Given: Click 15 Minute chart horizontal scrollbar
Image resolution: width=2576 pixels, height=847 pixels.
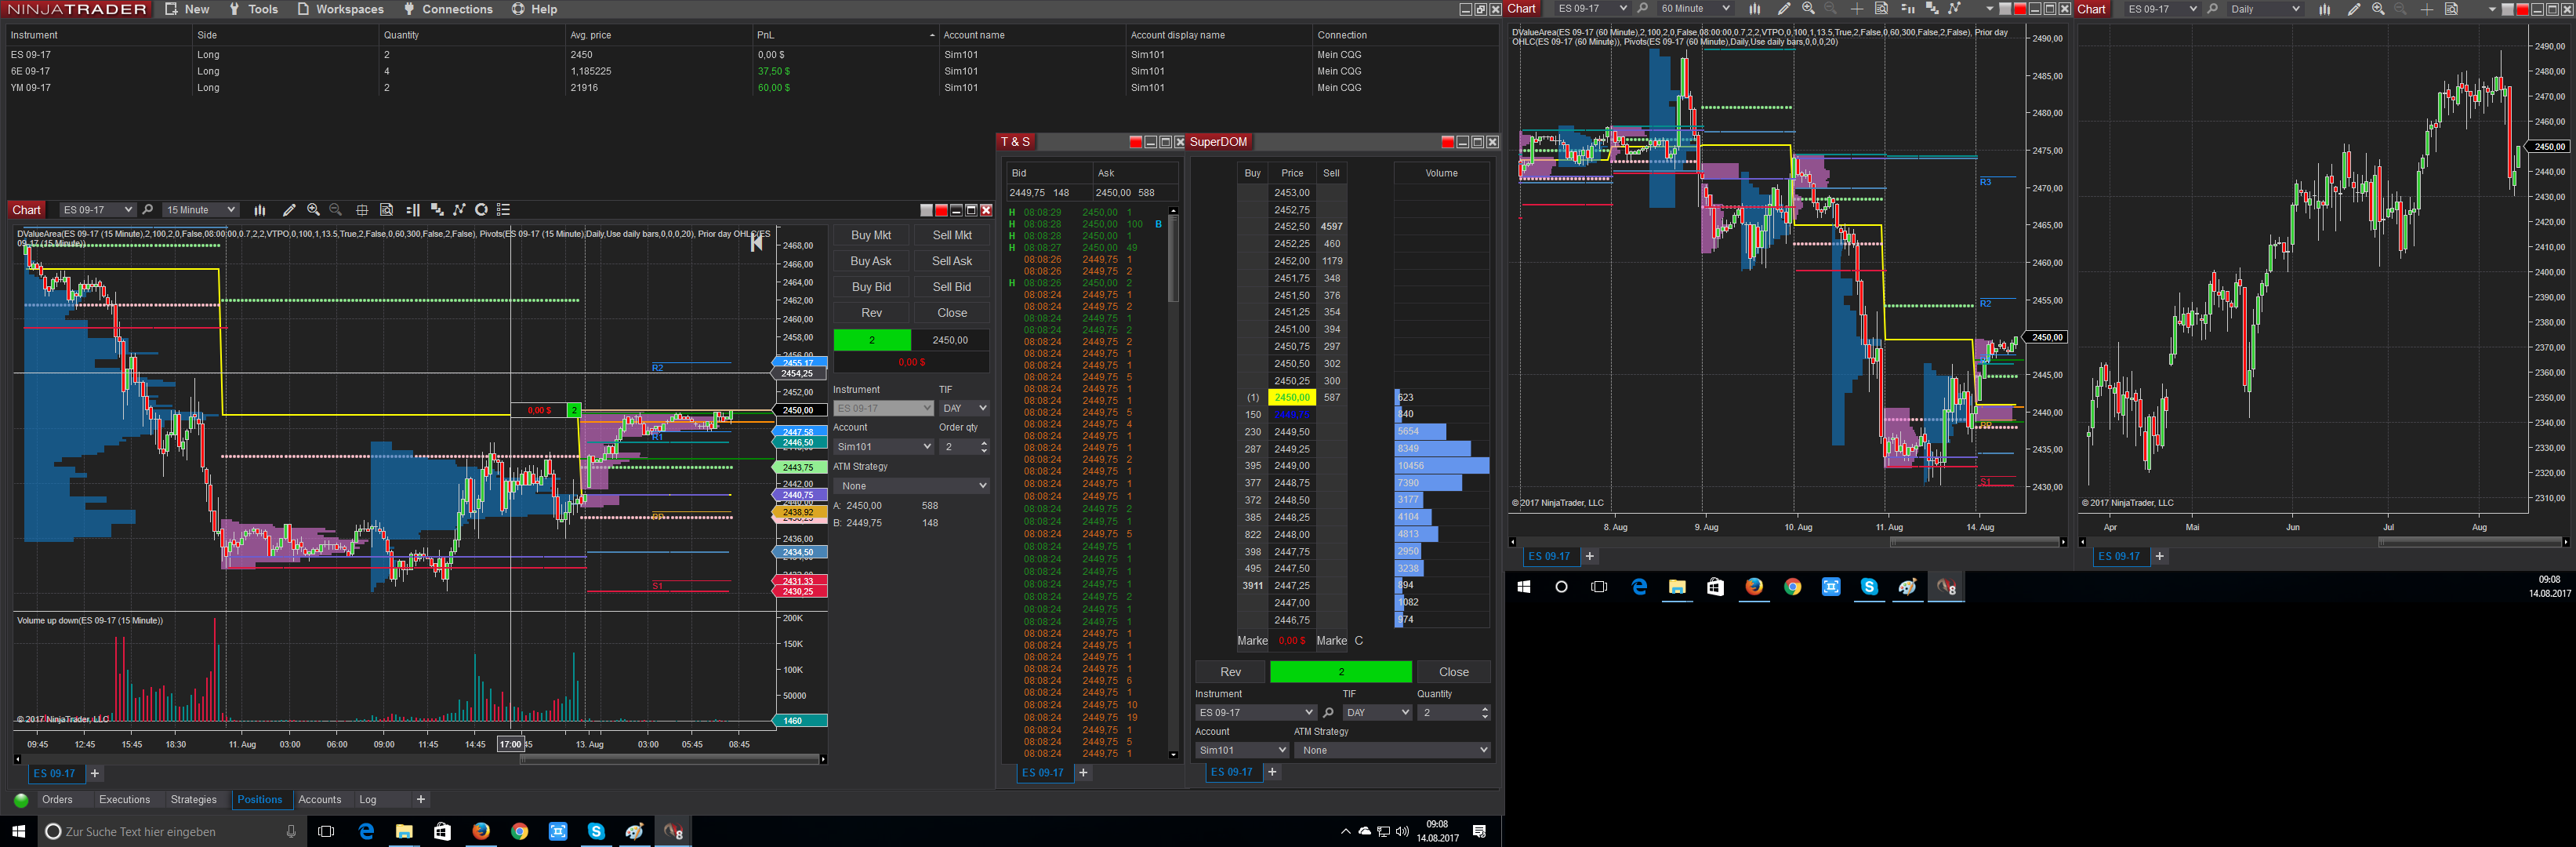Looking at the screenshot, I should [669, 759].
